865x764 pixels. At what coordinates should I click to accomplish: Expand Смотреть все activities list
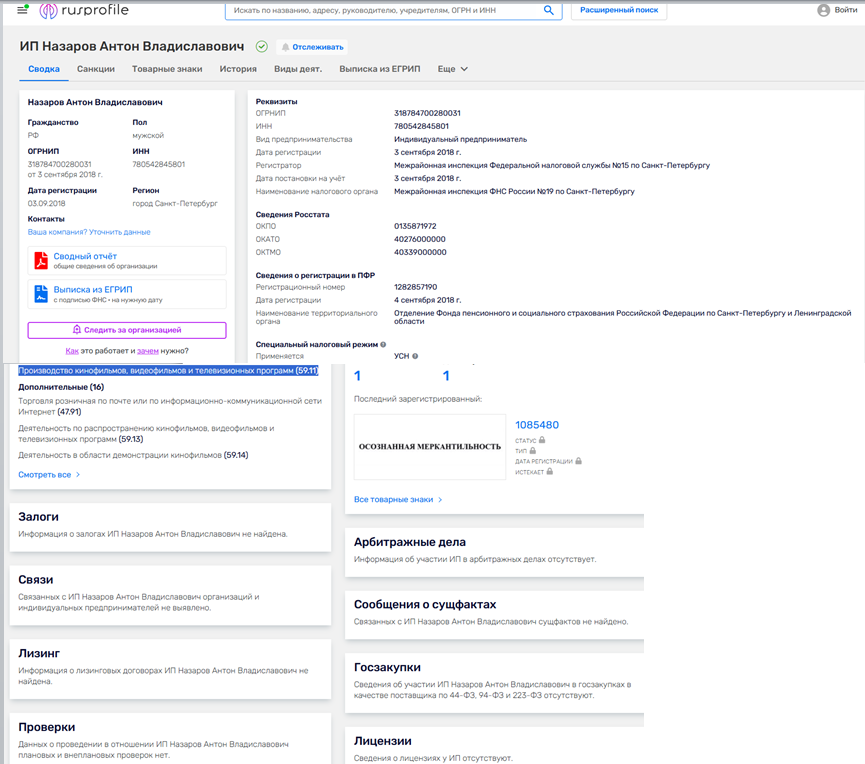[49, 475]
